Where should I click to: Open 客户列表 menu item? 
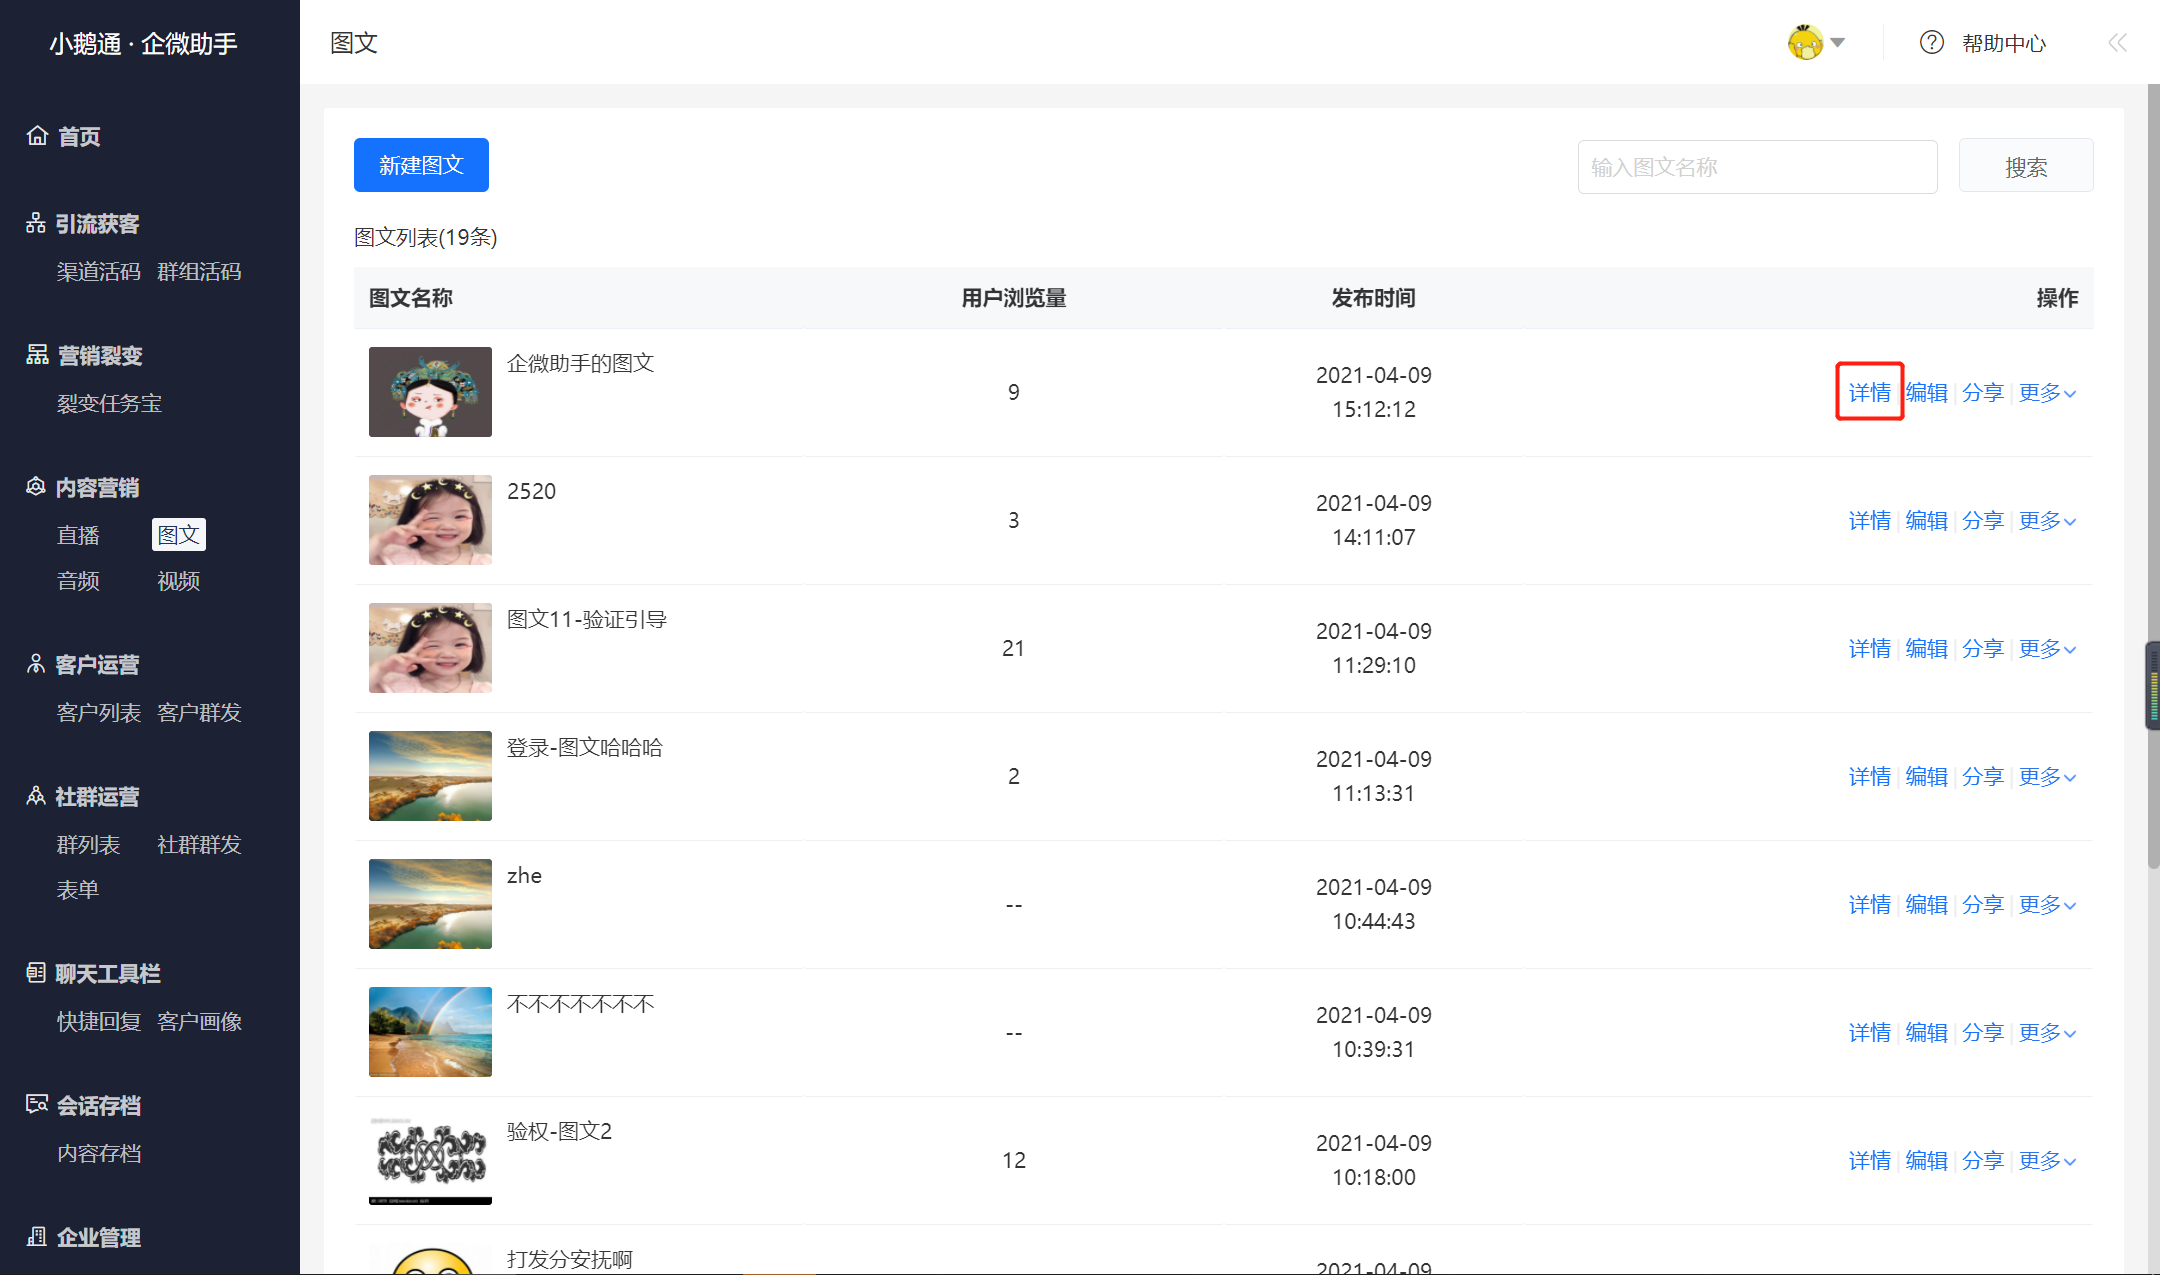pyautogui.click(x=99, y=712)
